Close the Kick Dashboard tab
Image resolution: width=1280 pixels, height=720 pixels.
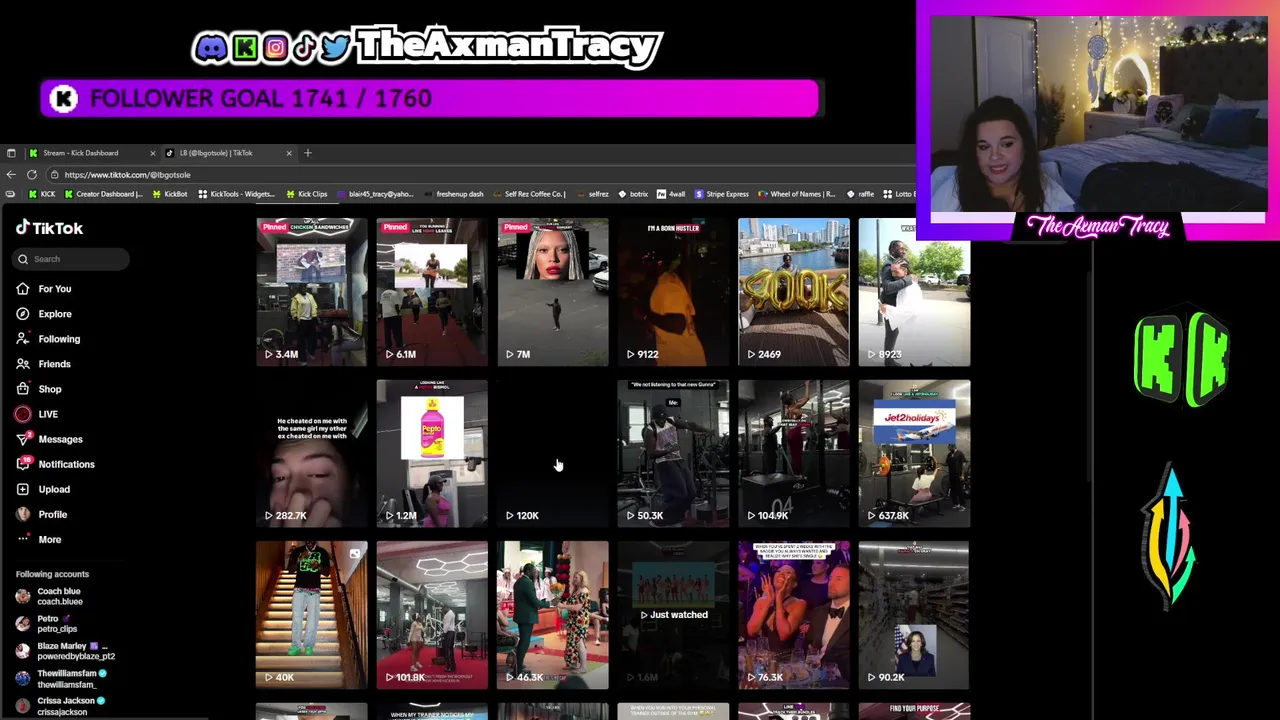tap(152, 153)
